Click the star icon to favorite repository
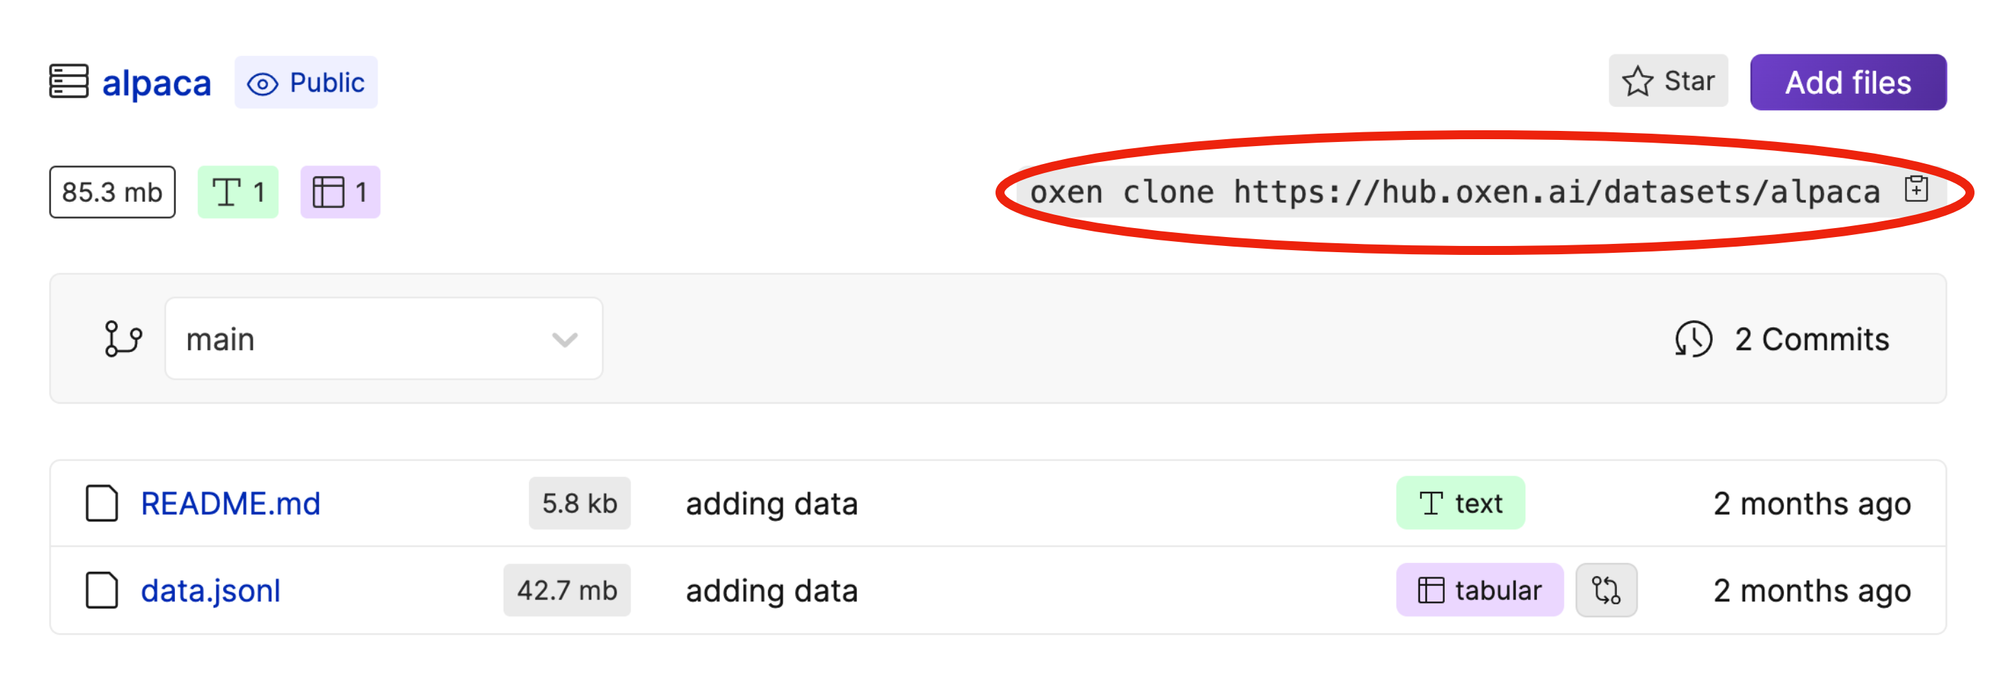2000x689 pixels. (x=1638, y=81)
